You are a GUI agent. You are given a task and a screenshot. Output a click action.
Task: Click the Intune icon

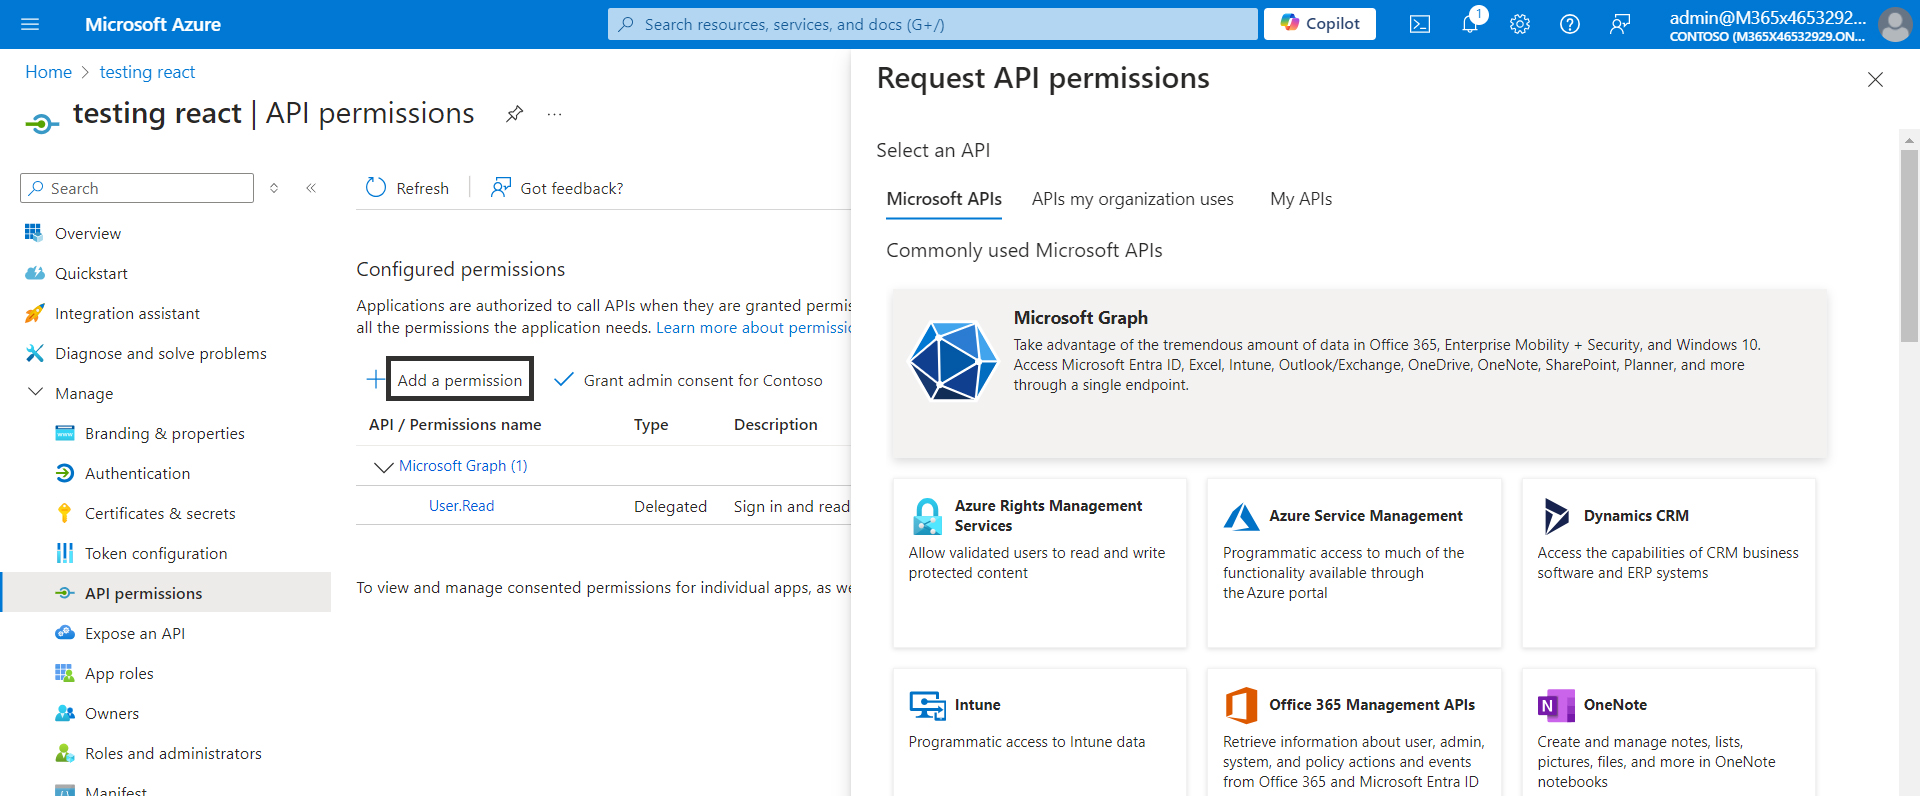click(927, 705)
